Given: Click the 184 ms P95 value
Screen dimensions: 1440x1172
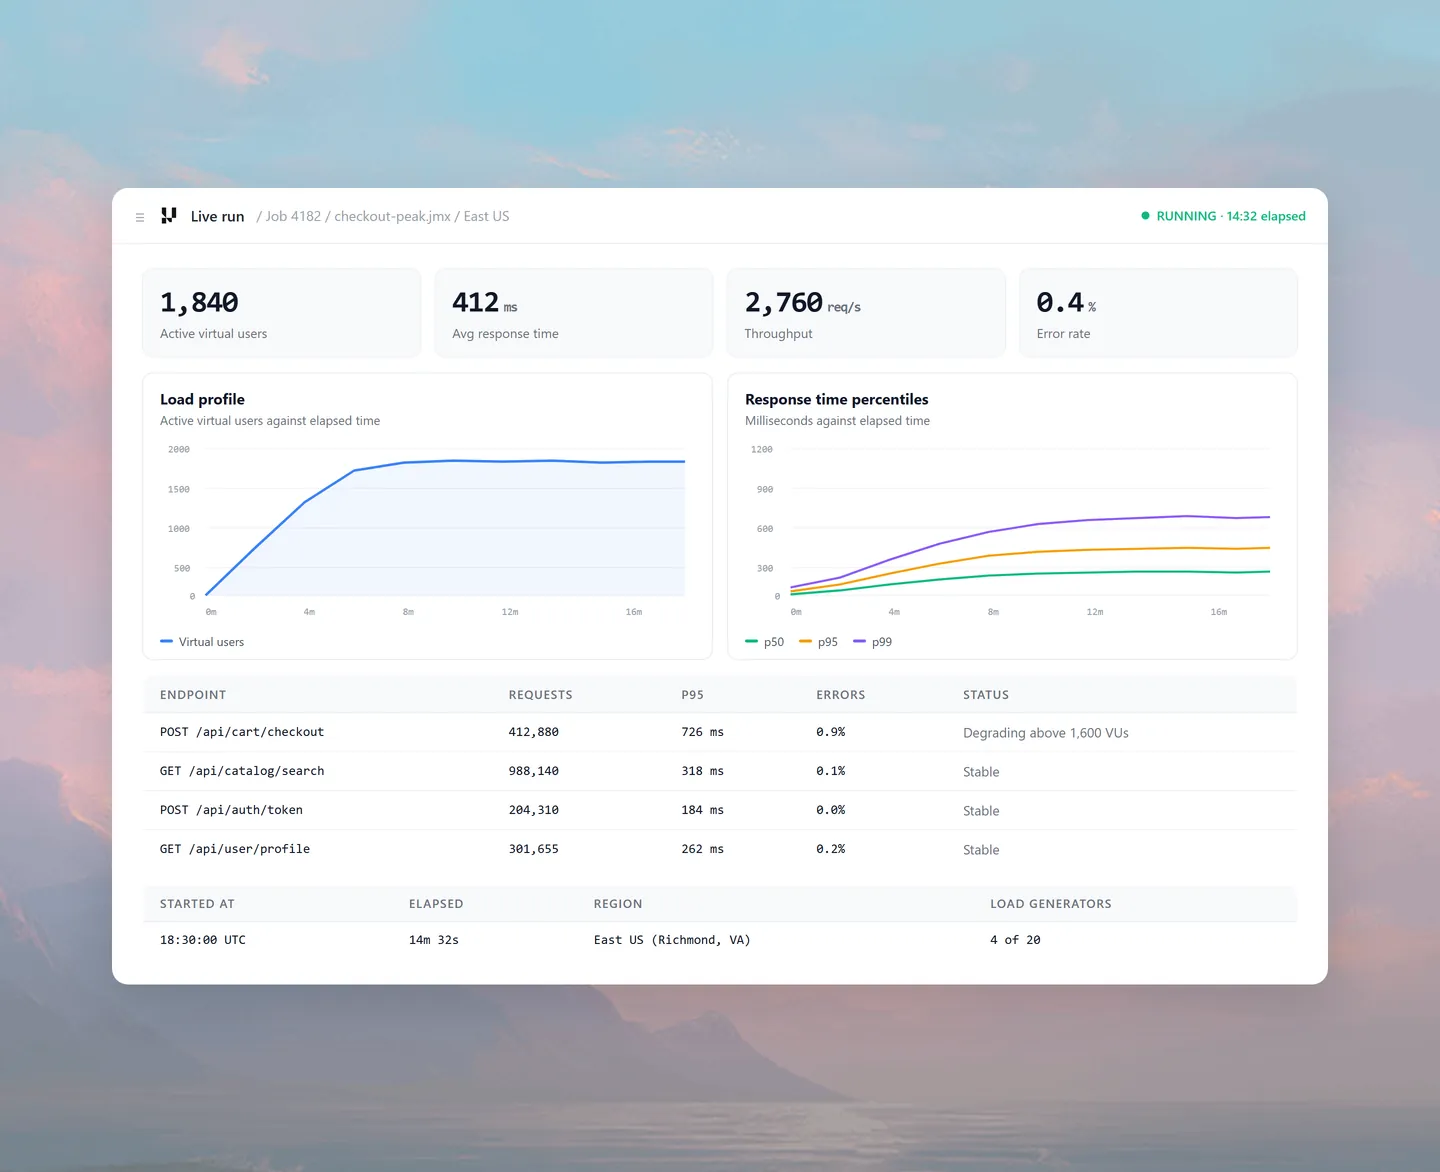Looking at the screenshot, I should [x=703, y=810].
